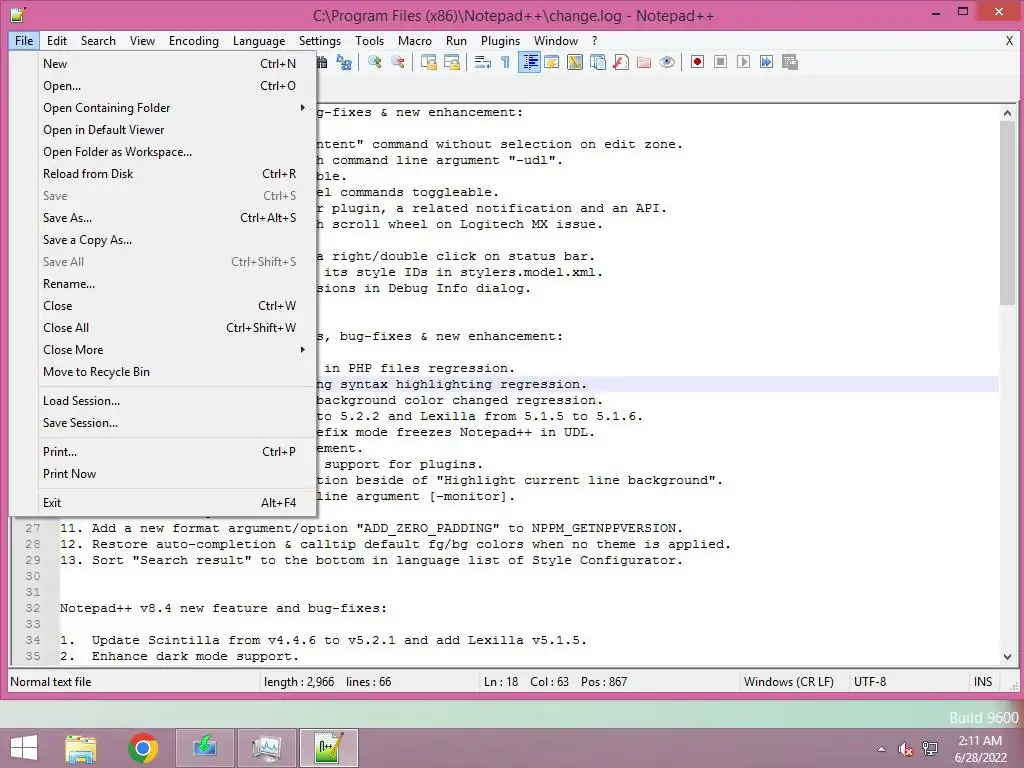The width and height of the screenshot is (1024, 768).
Task: Open the Edit menu
Action: coord(57,40)
